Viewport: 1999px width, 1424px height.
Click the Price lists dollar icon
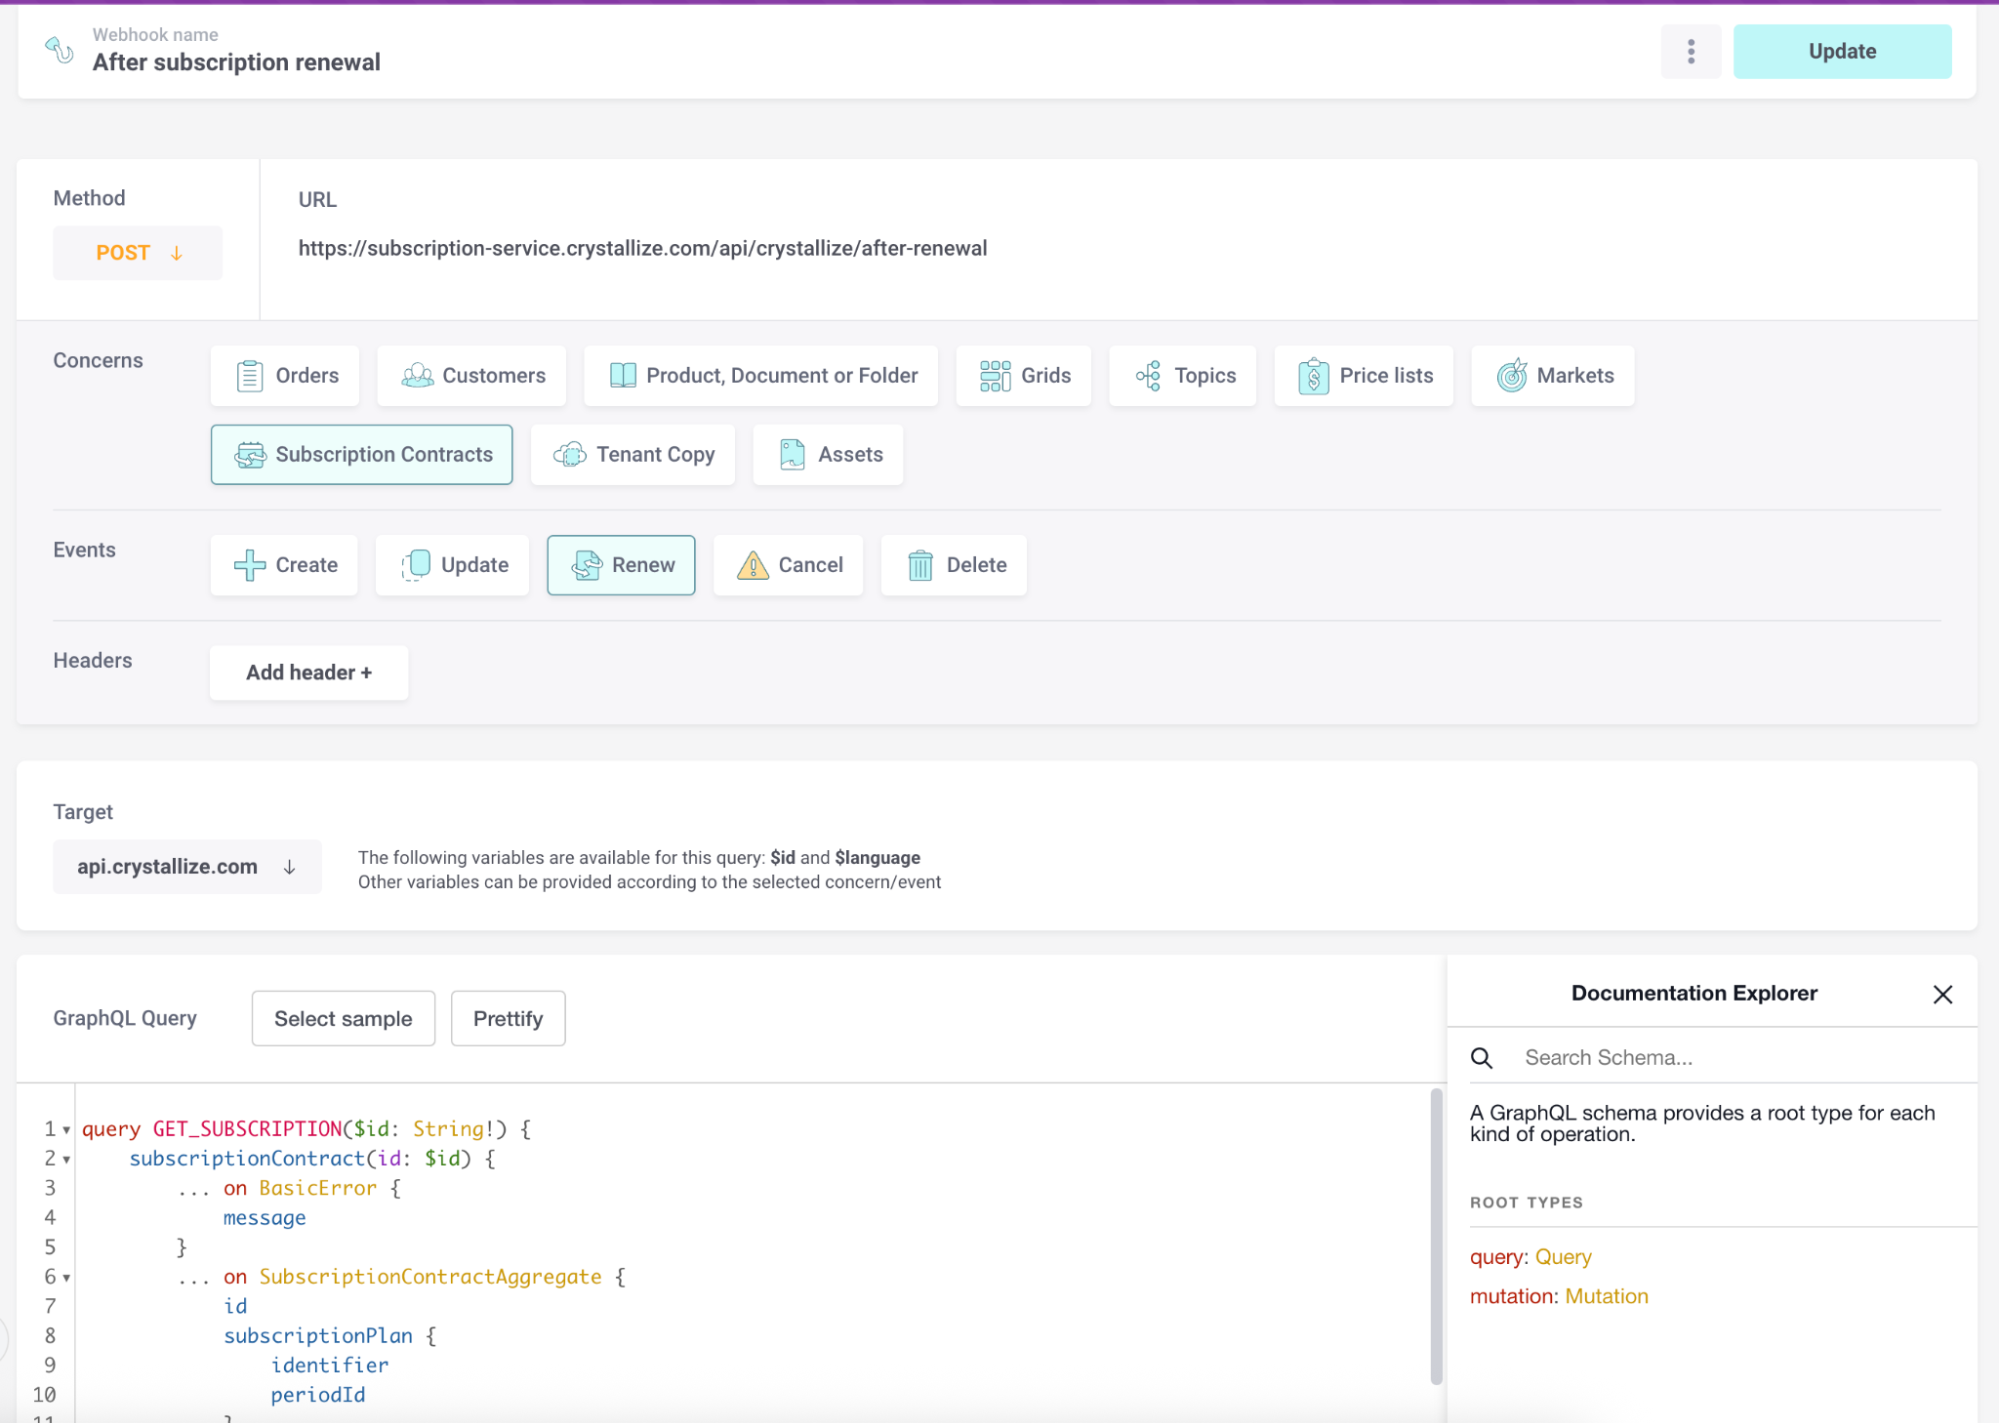coord(1313,376)
